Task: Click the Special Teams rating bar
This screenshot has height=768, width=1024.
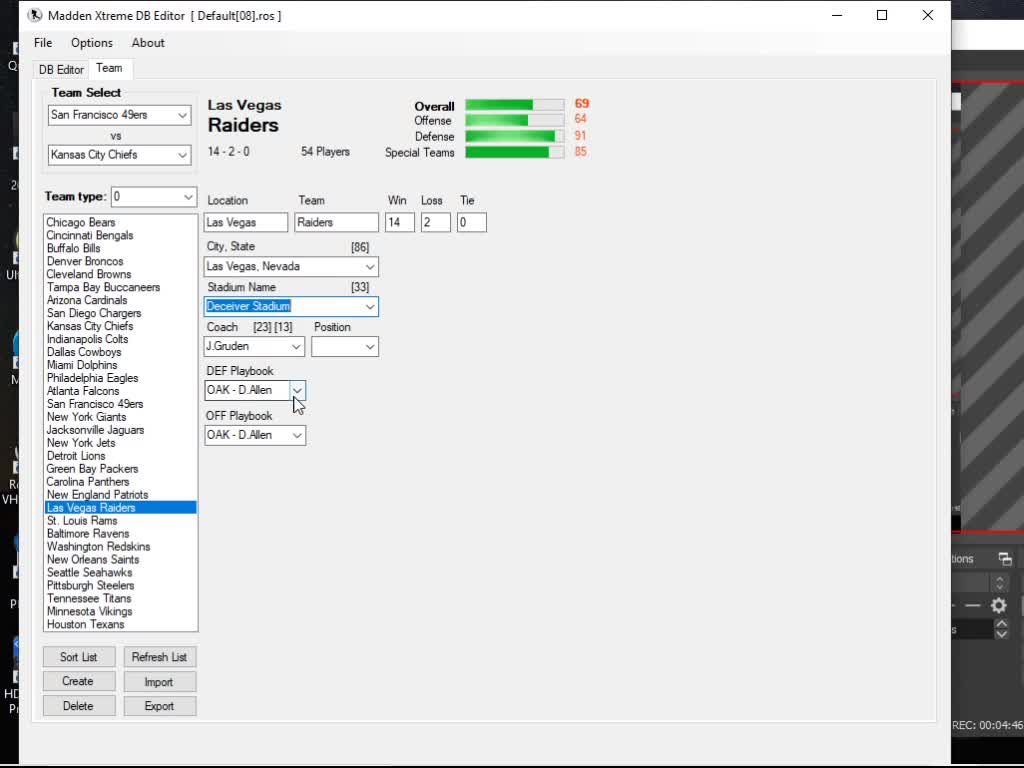Action: click(x=515, y=152)
